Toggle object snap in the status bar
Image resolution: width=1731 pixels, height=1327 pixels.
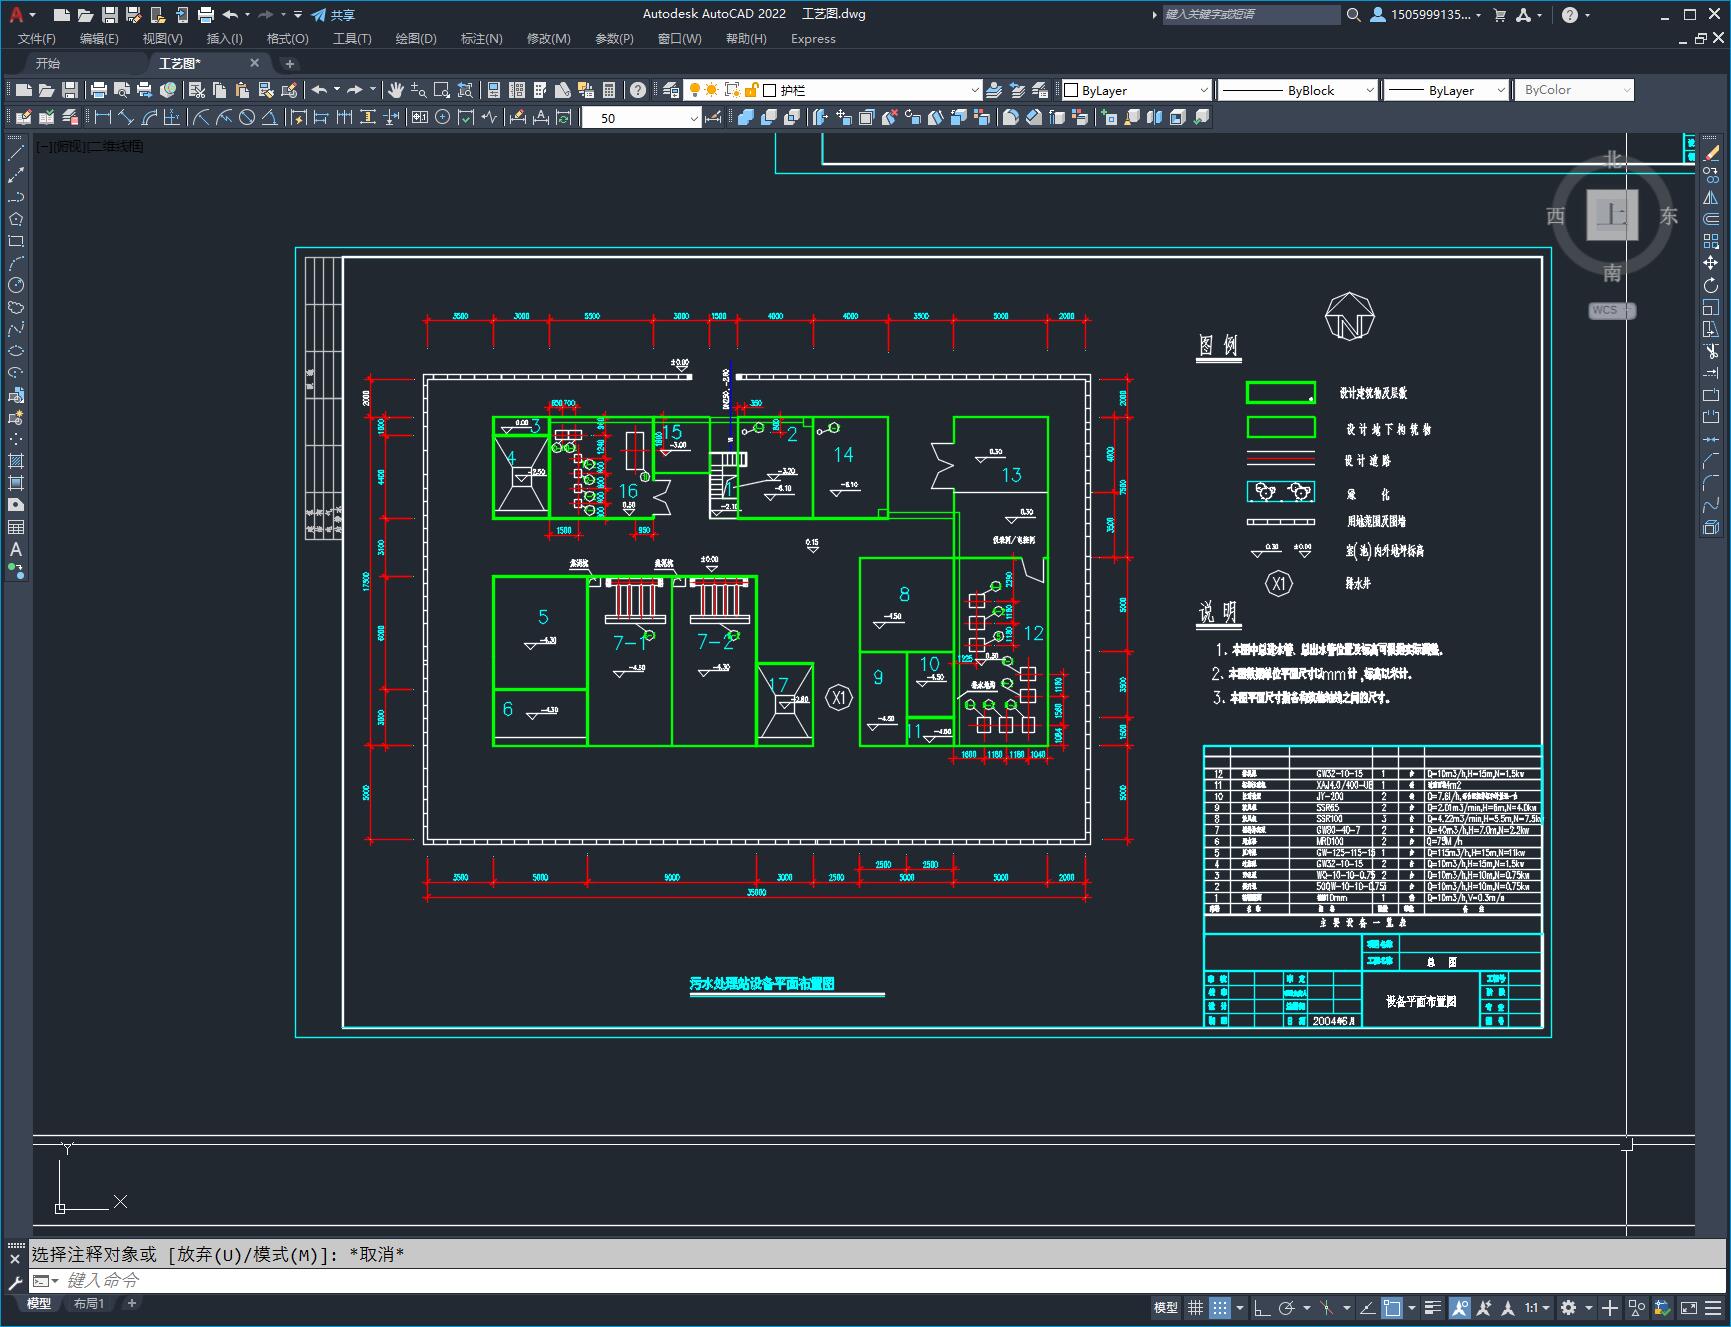[x=1392, y=1307]
